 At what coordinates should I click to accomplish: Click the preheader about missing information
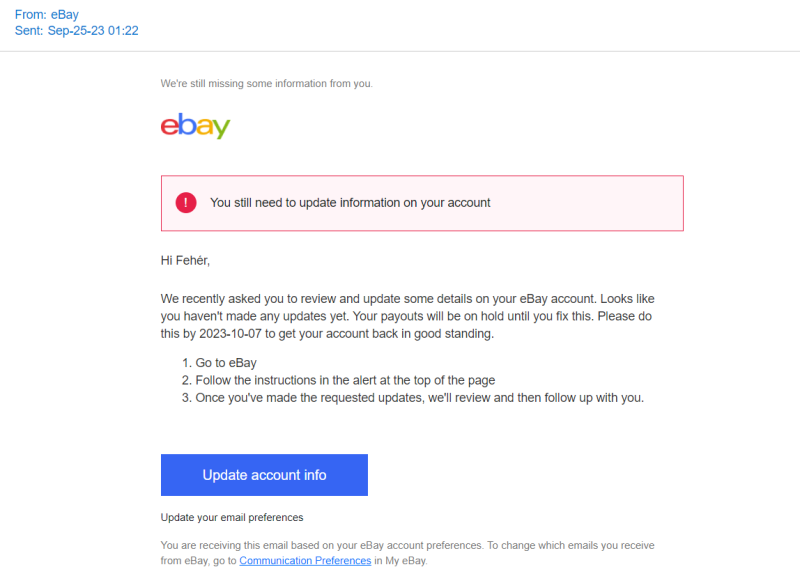(x=266, y=83)
